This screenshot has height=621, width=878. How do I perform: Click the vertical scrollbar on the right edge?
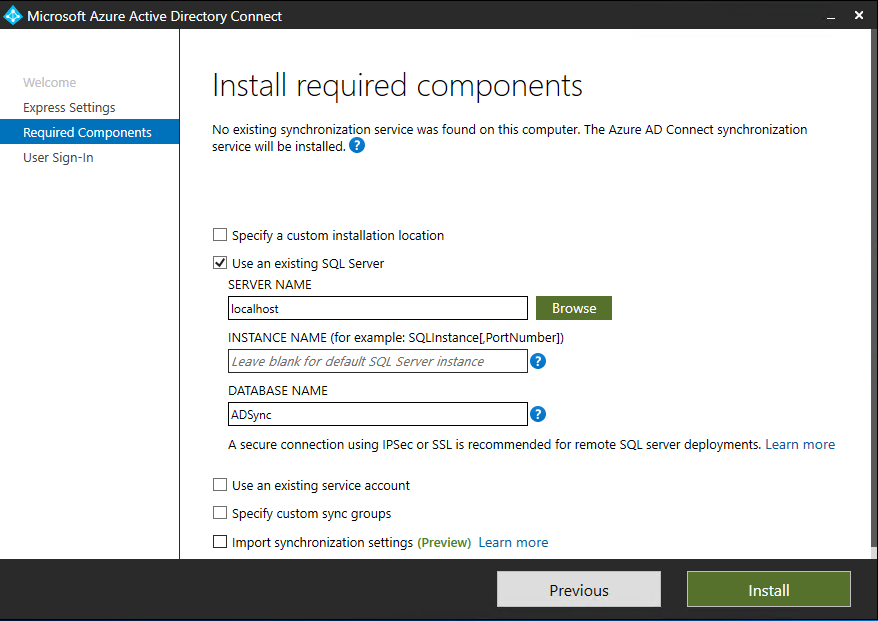tap(874, 294)
